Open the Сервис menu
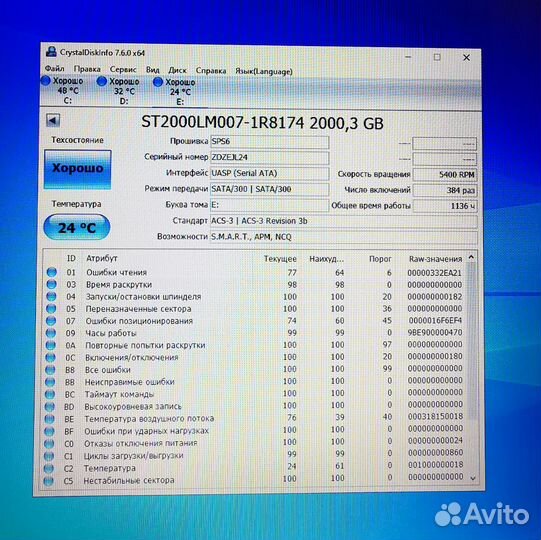 (x=123, y=70)
